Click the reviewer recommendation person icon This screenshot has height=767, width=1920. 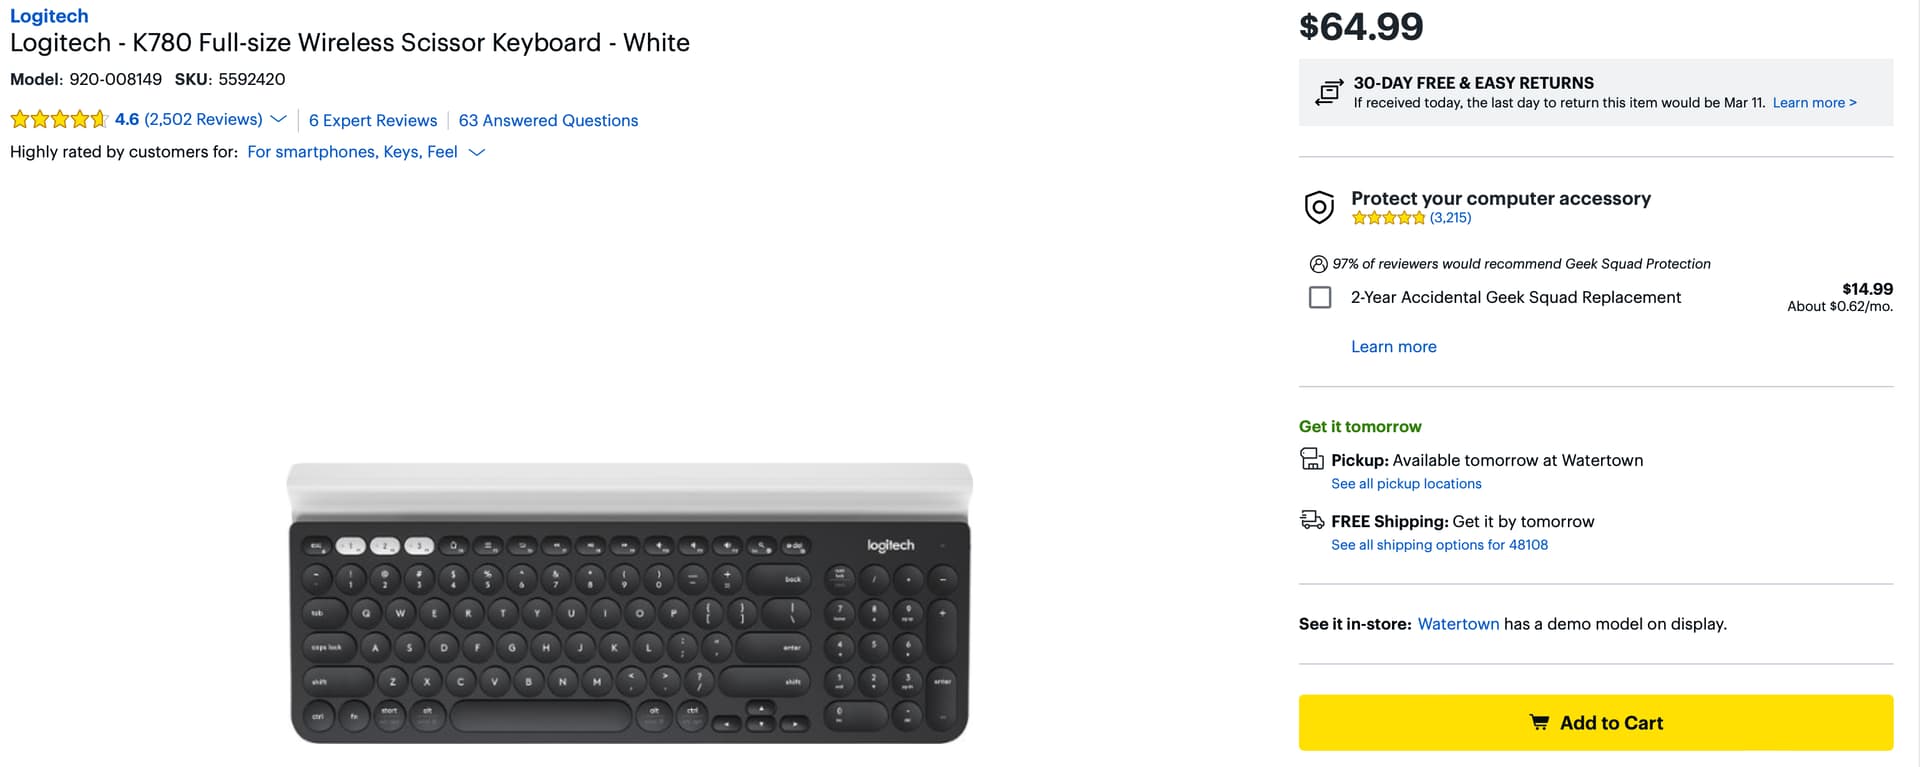pyautogui.click(x=1318, y=264)
